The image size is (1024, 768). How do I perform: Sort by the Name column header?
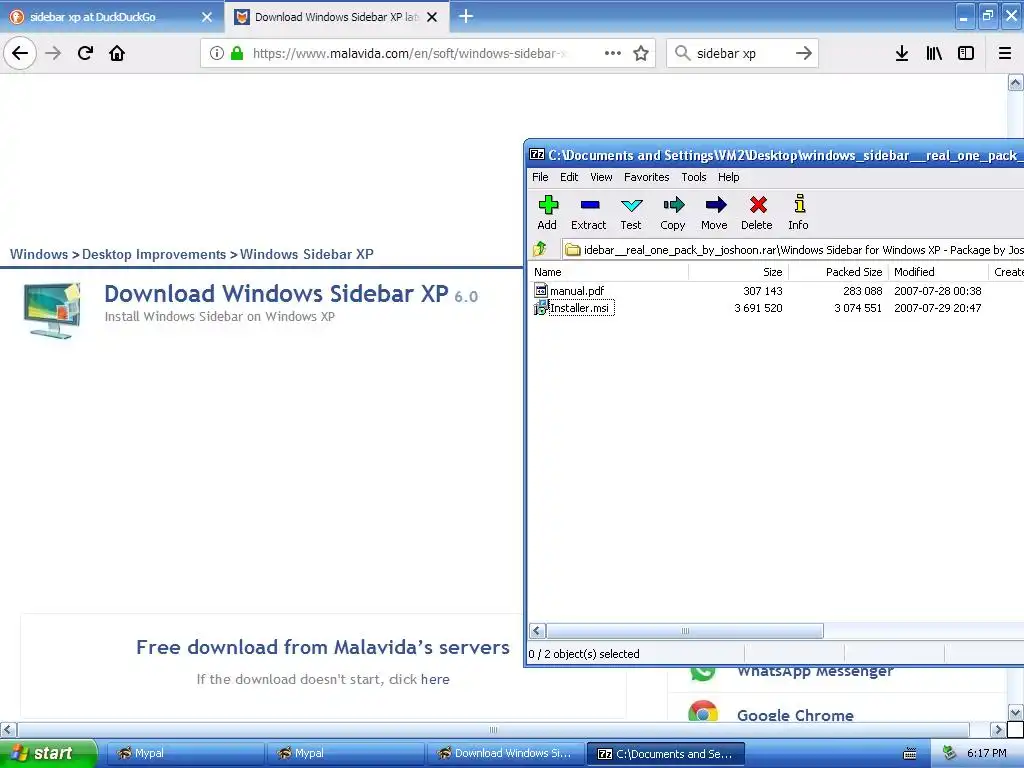609,272
